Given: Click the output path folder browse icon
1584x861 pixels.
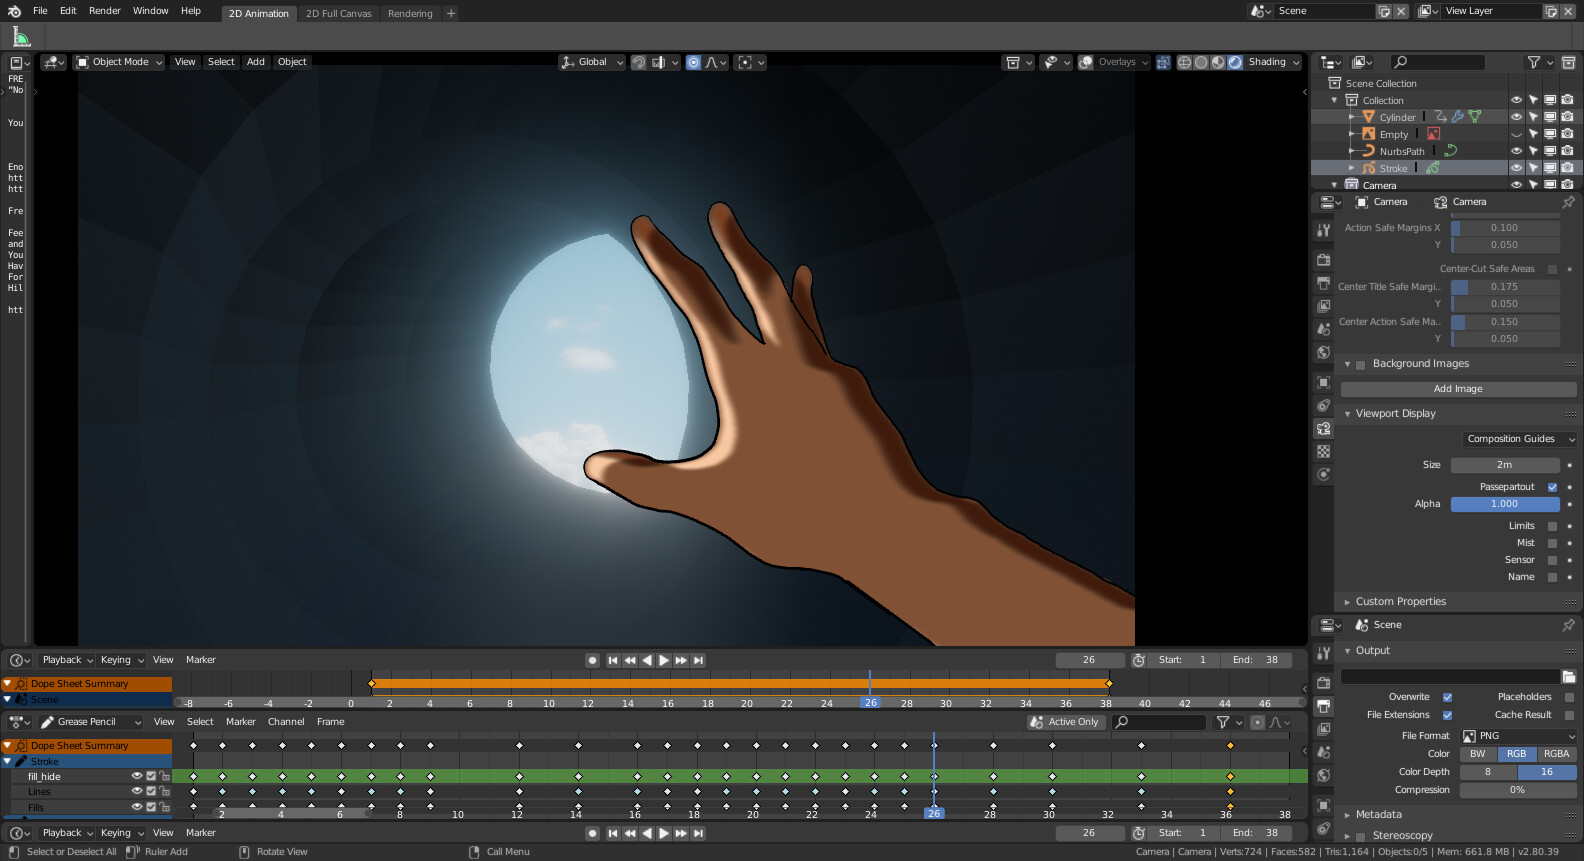Looking at the screenshot, I should tap(1568, 677).
